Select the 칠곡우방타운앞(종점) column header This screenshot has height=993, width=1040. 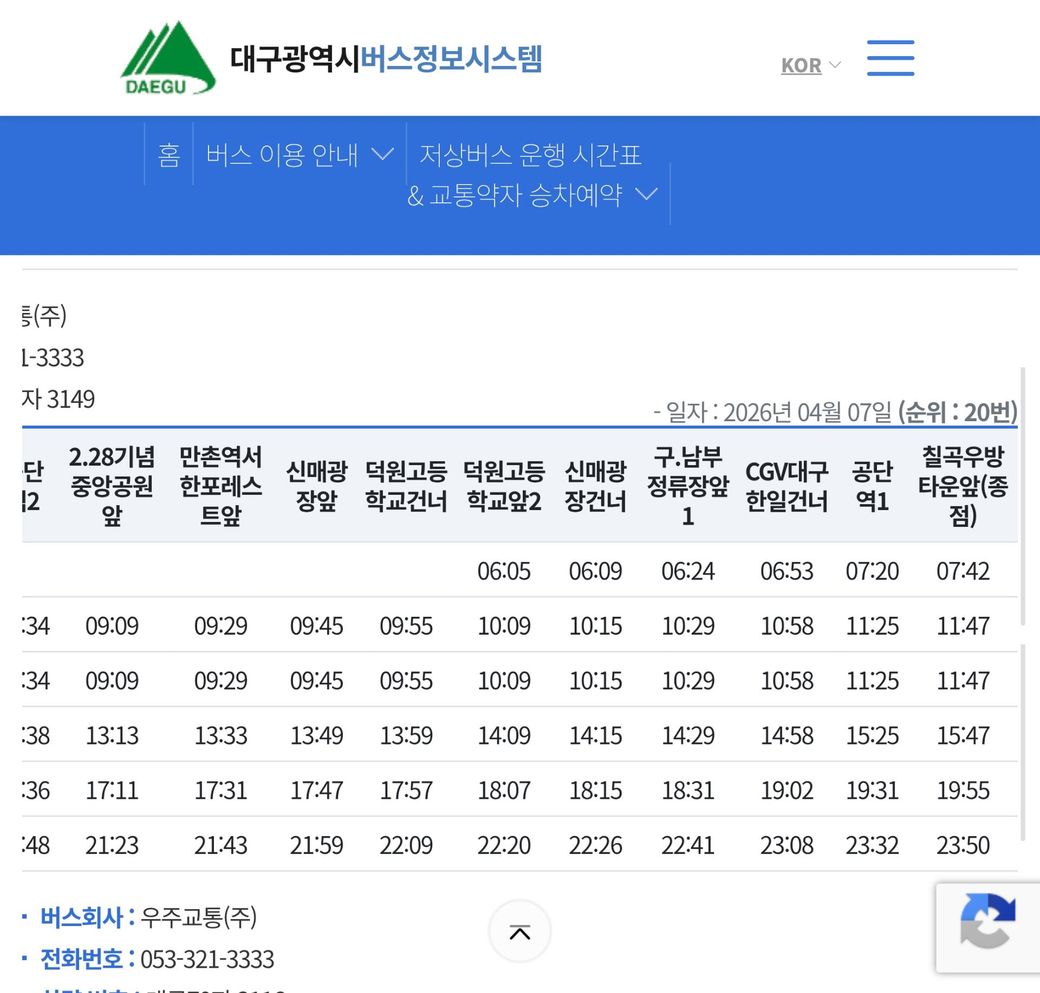tap(963, 486)
